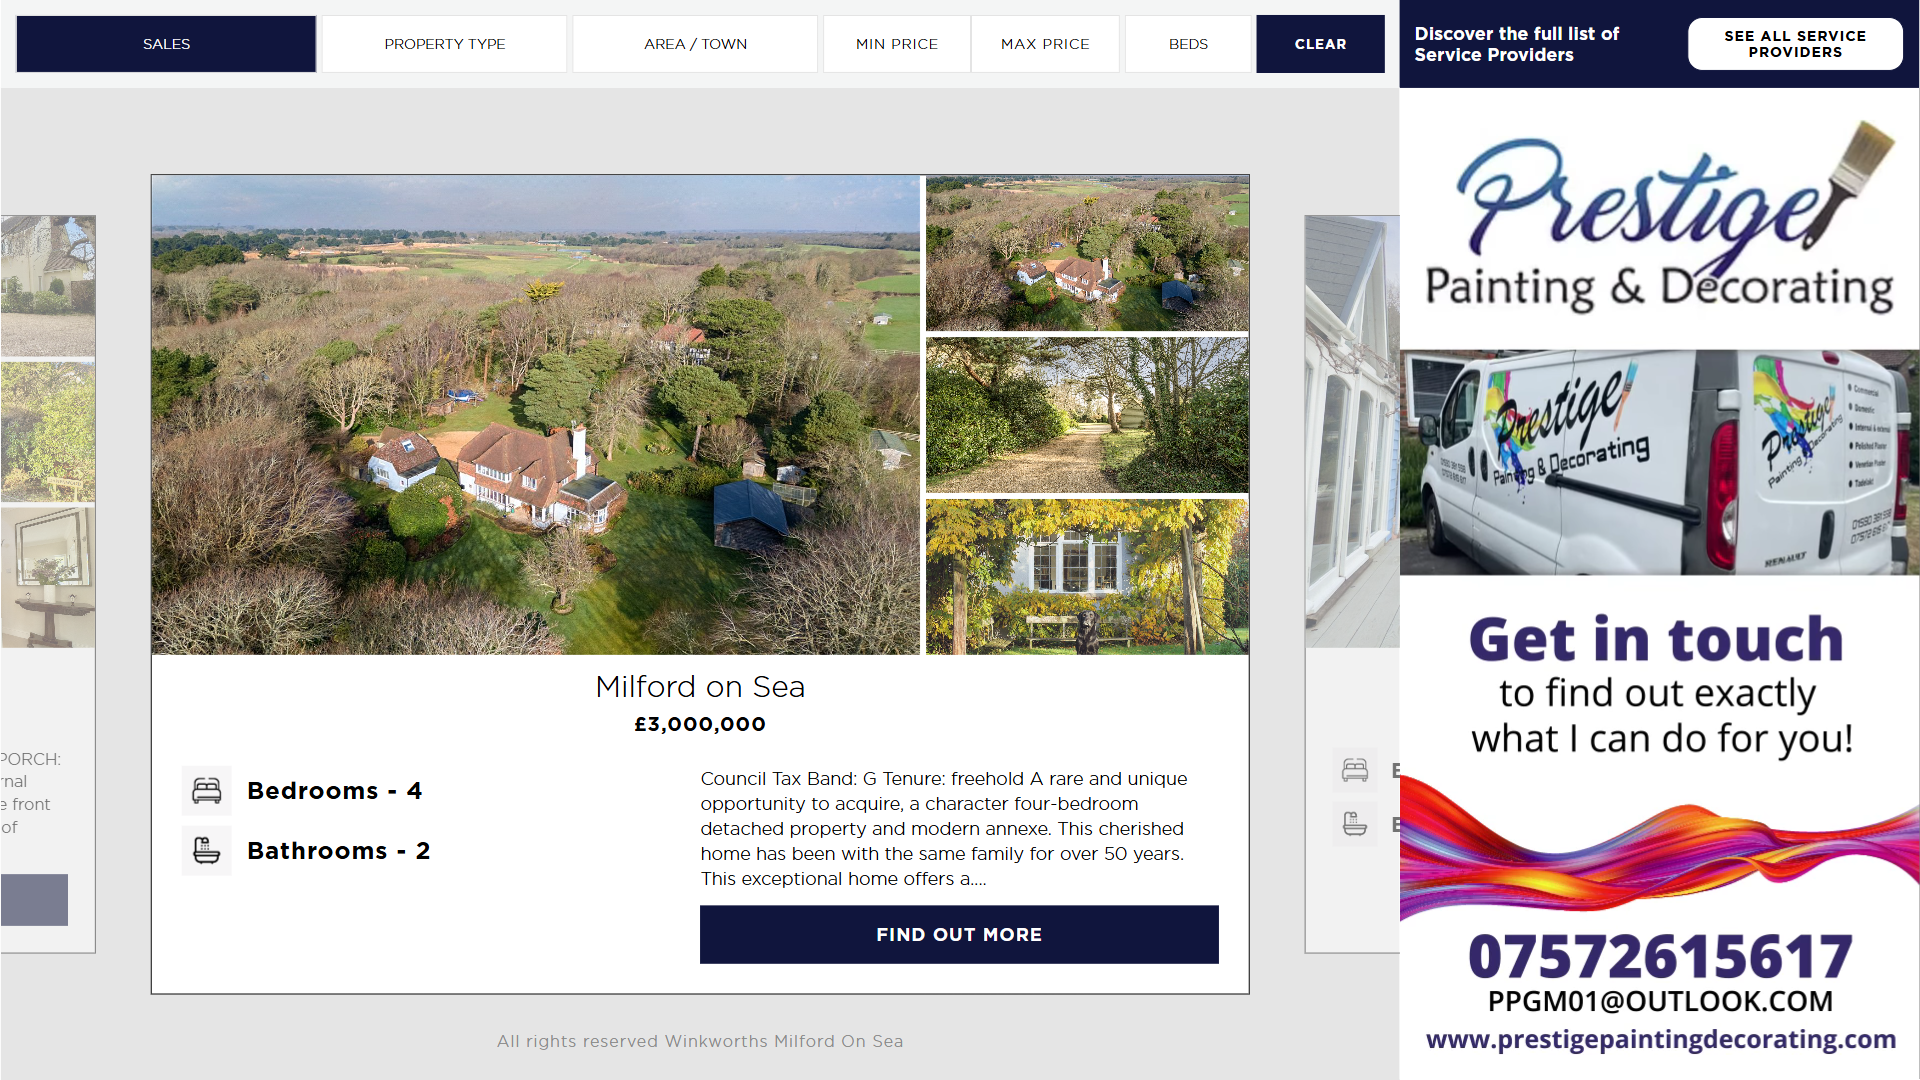Open the BEDS filter
1920x1080 pixels.
pyautogui.click(x=1188, y=44)
